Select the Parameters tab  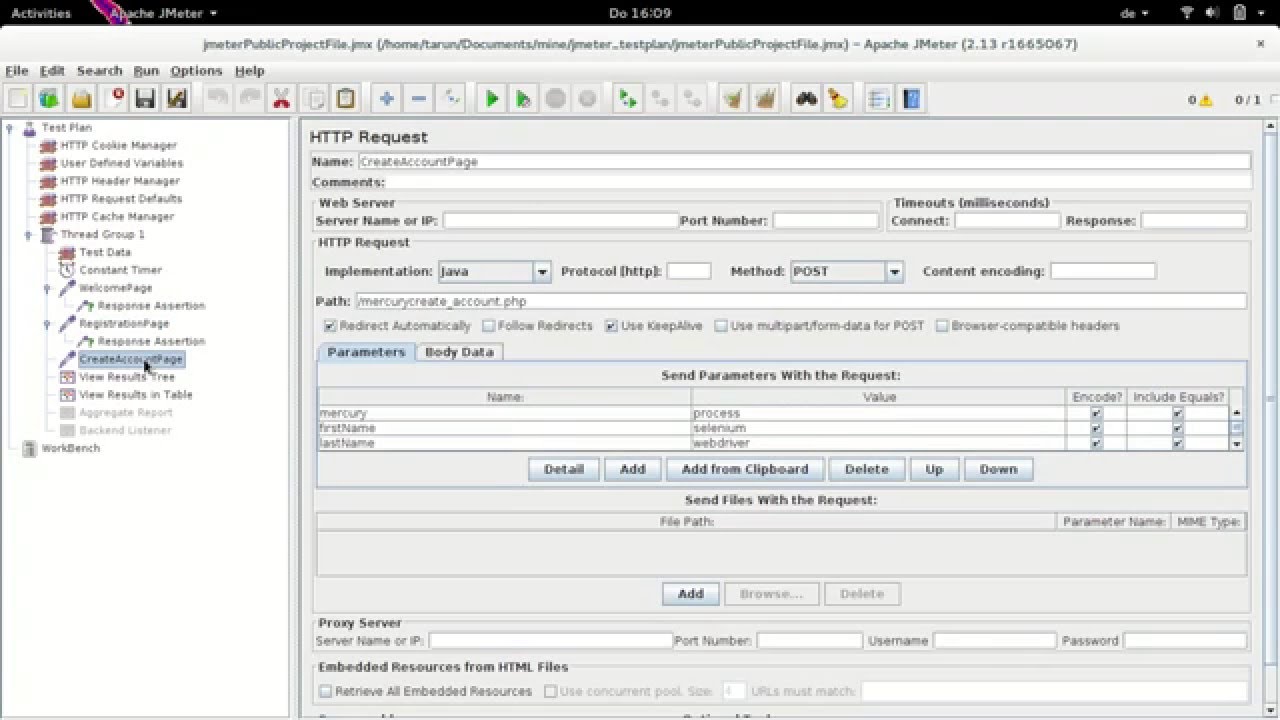[366, 352]
